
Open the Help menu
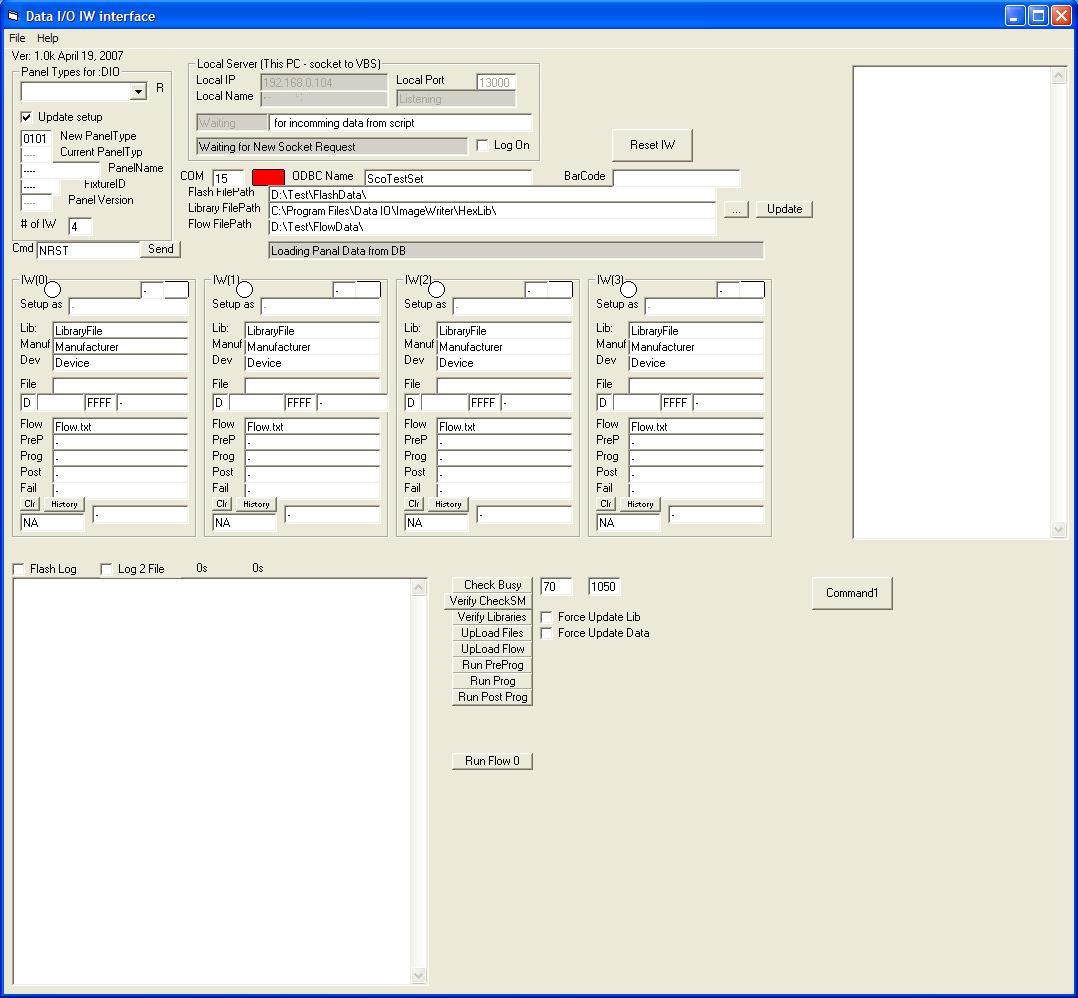pos(48,38)
